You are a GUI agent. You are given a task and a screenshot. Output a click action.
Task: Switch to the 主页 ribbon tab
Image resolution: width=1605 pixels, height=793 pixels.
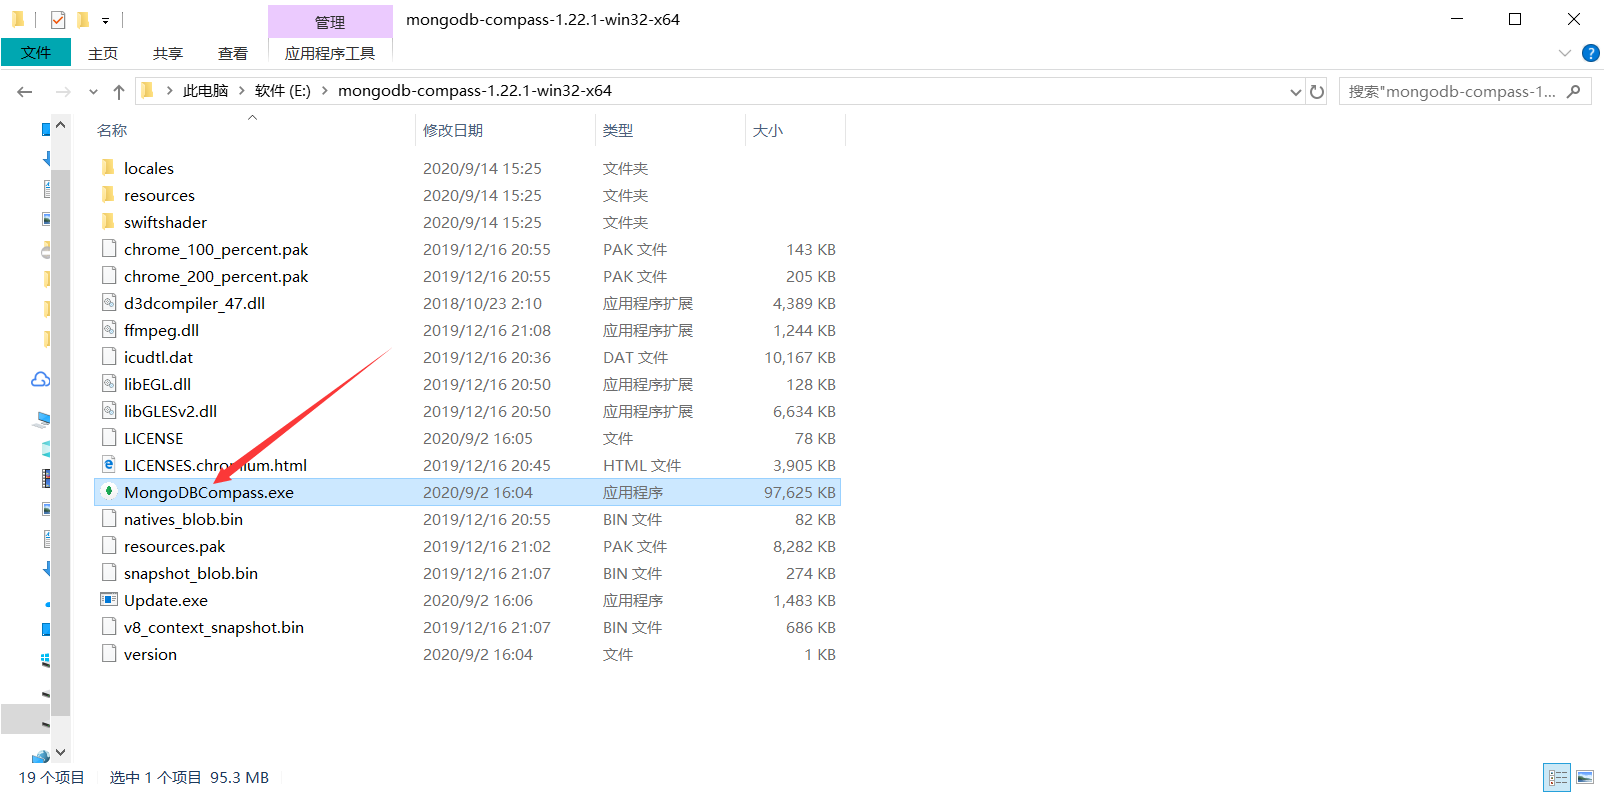(x=103, y=53)
